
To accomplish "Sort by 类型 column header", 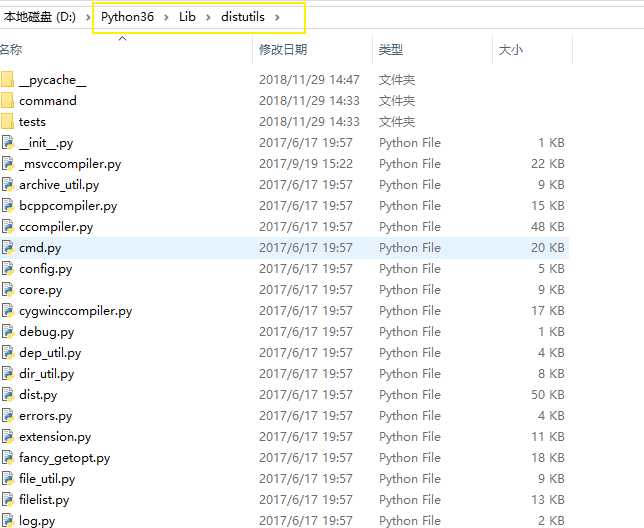I will click(391, 50).
